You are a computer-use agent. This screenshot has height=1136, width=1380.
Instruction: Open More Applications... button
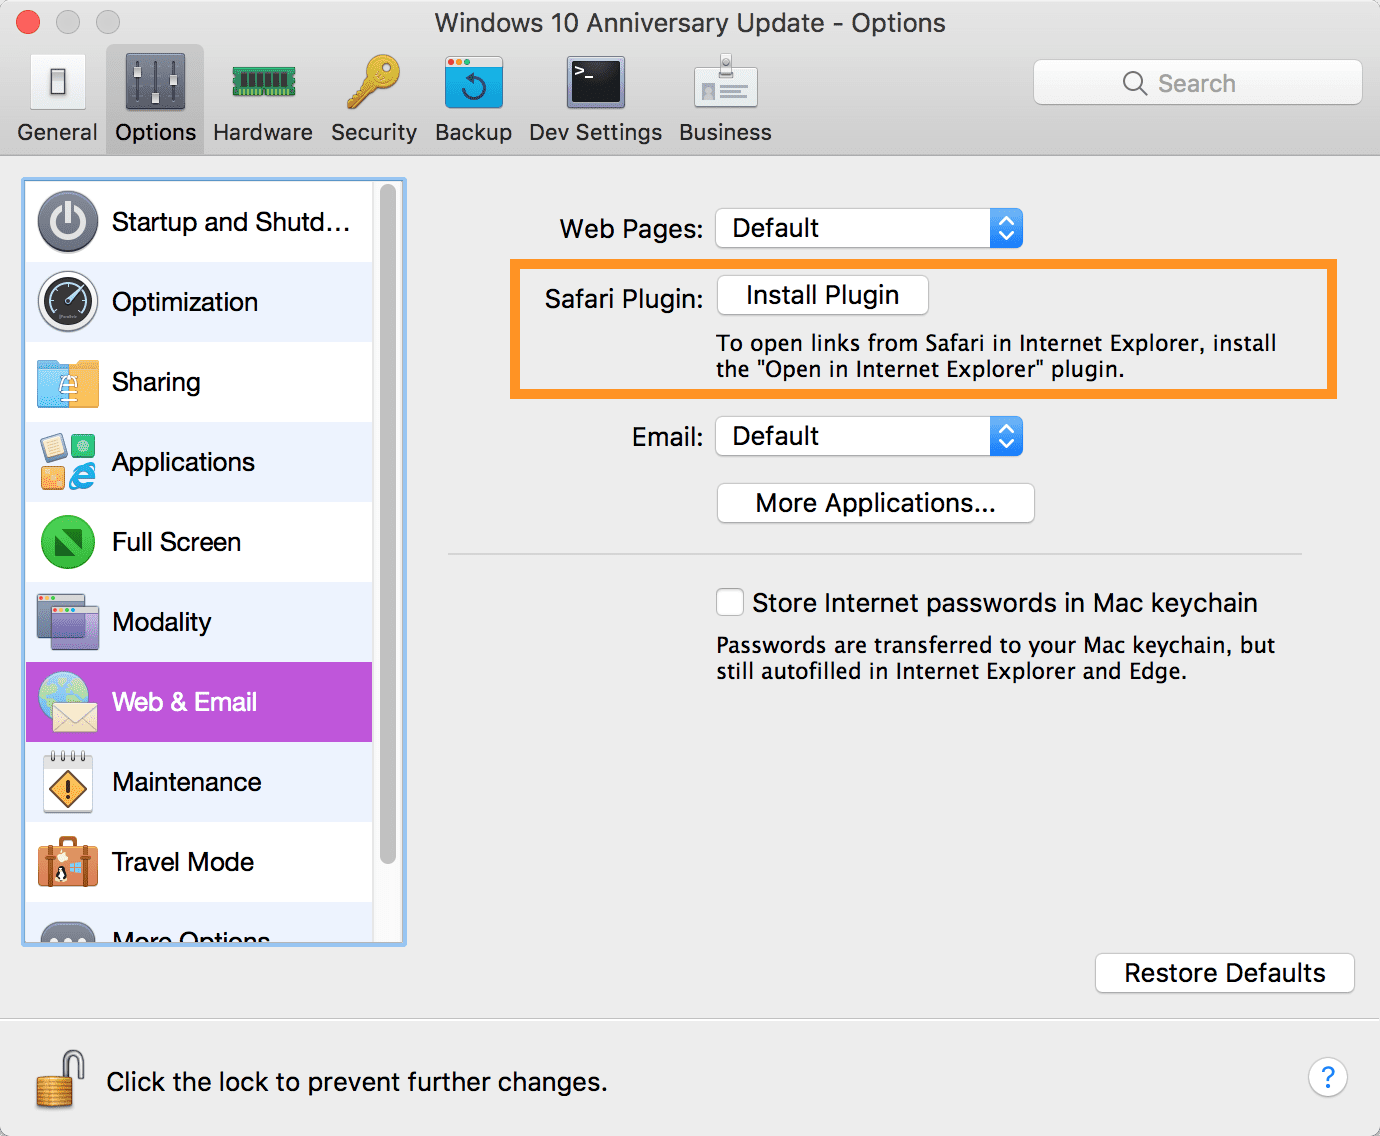876,503
